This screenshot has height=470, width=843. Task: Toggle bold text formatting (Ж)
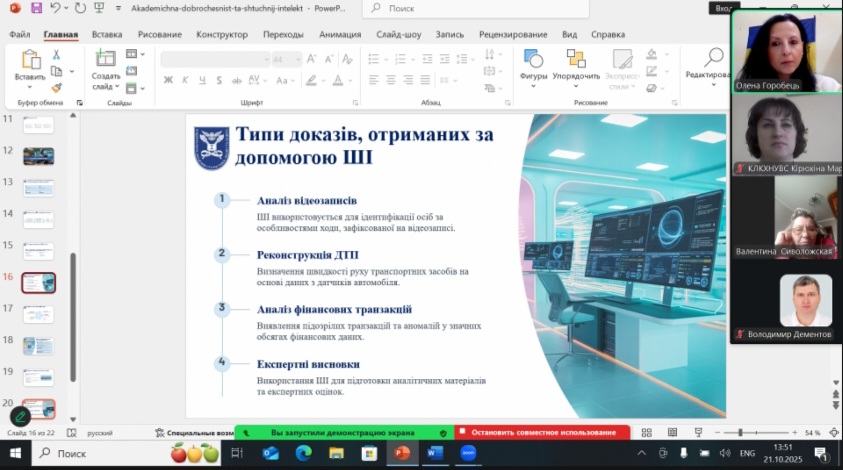tap(169, 80)
